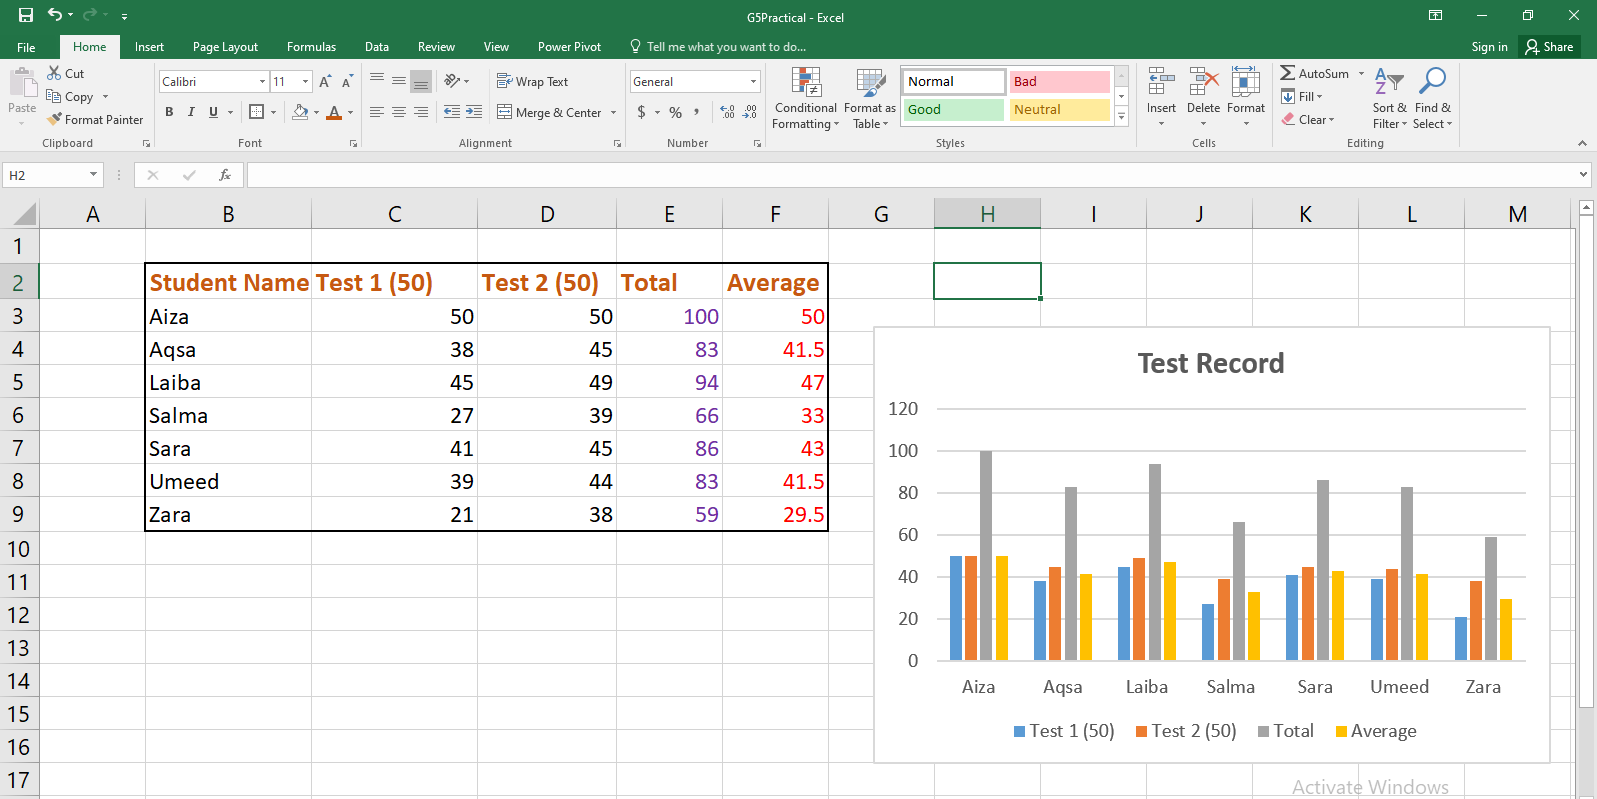Click inside the formula bar field
The image size is (1597, 799).
(x=900, y=175)
